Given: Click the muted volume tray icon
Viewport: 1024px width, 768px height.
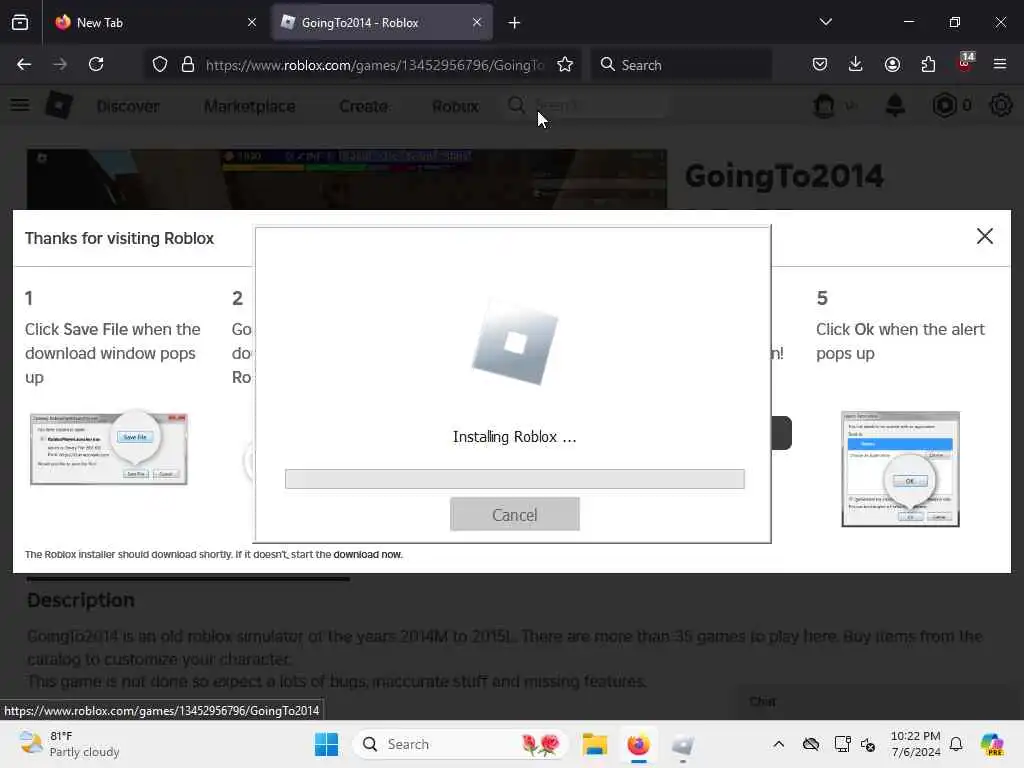Looking at the screenshot, I should click(x=868, y=744).
